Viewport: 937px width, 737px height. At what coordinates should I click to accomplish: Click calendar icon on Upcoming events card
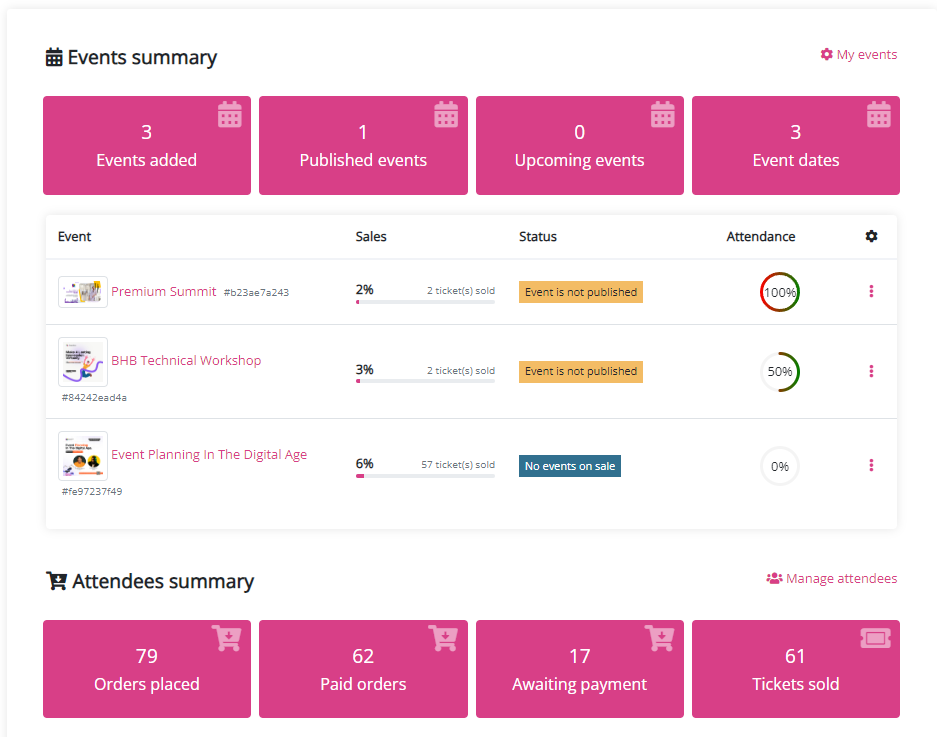[x=662, y=115]
